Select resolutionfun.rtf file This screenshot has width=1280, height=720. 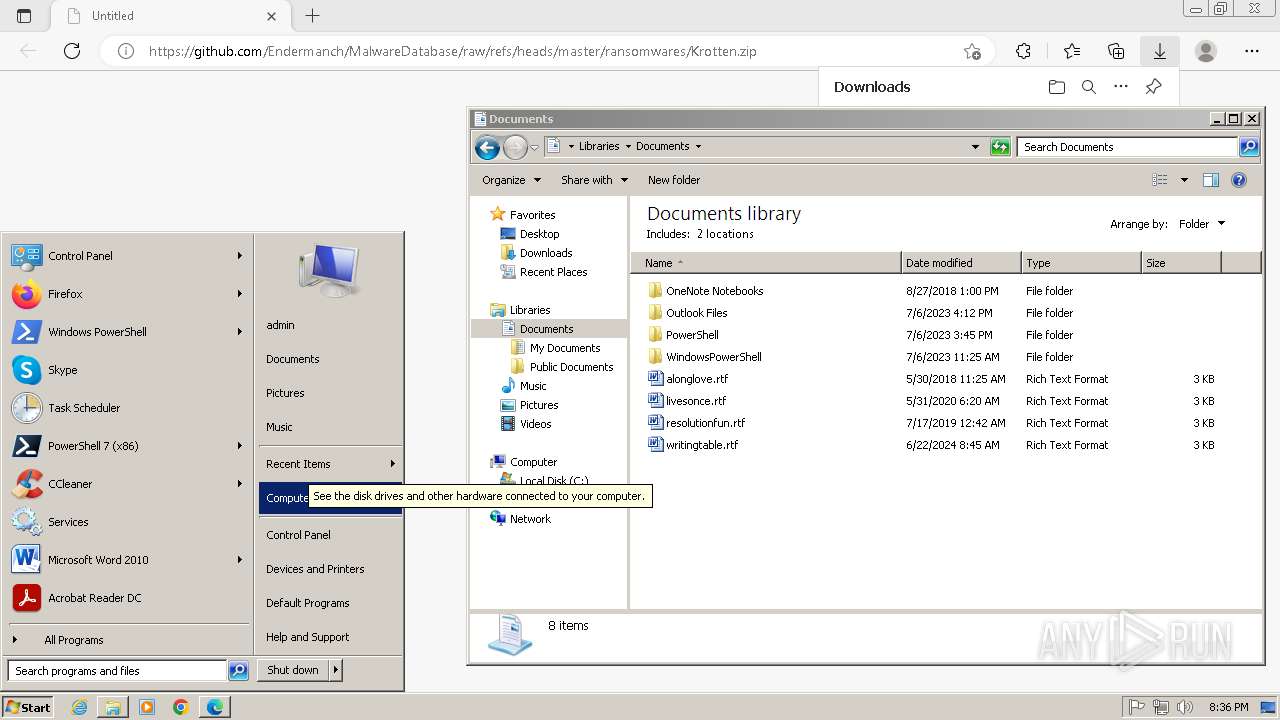[x=705, y=423]
